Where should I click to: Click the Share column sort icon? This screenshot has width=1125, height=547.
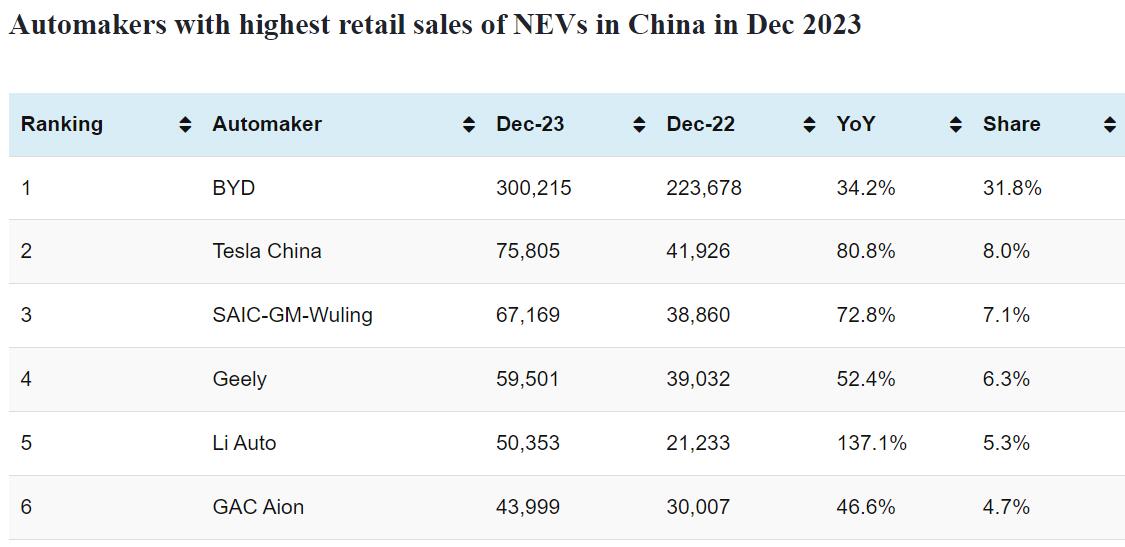pos(1109,125)
